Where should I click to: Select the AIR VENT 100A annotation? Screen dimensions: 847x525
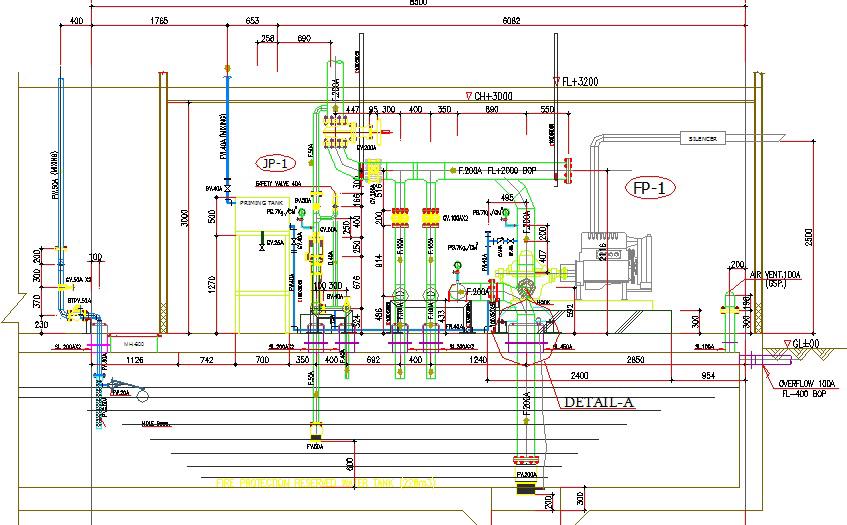[x=775, y=275]
